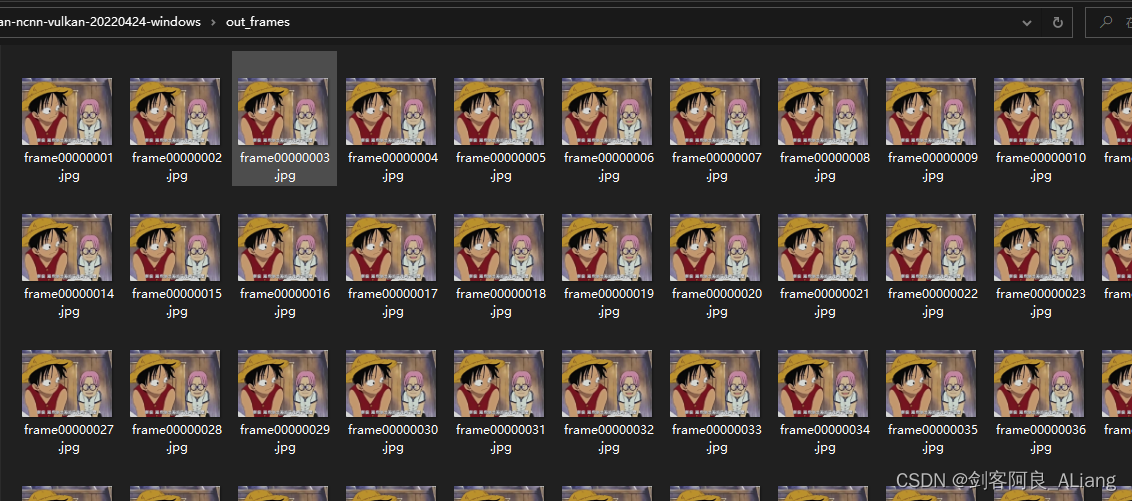Select frame00000027.jpg thumbnail
Image resolution: width=1132 pixels, height=501 pixels.
67,383
